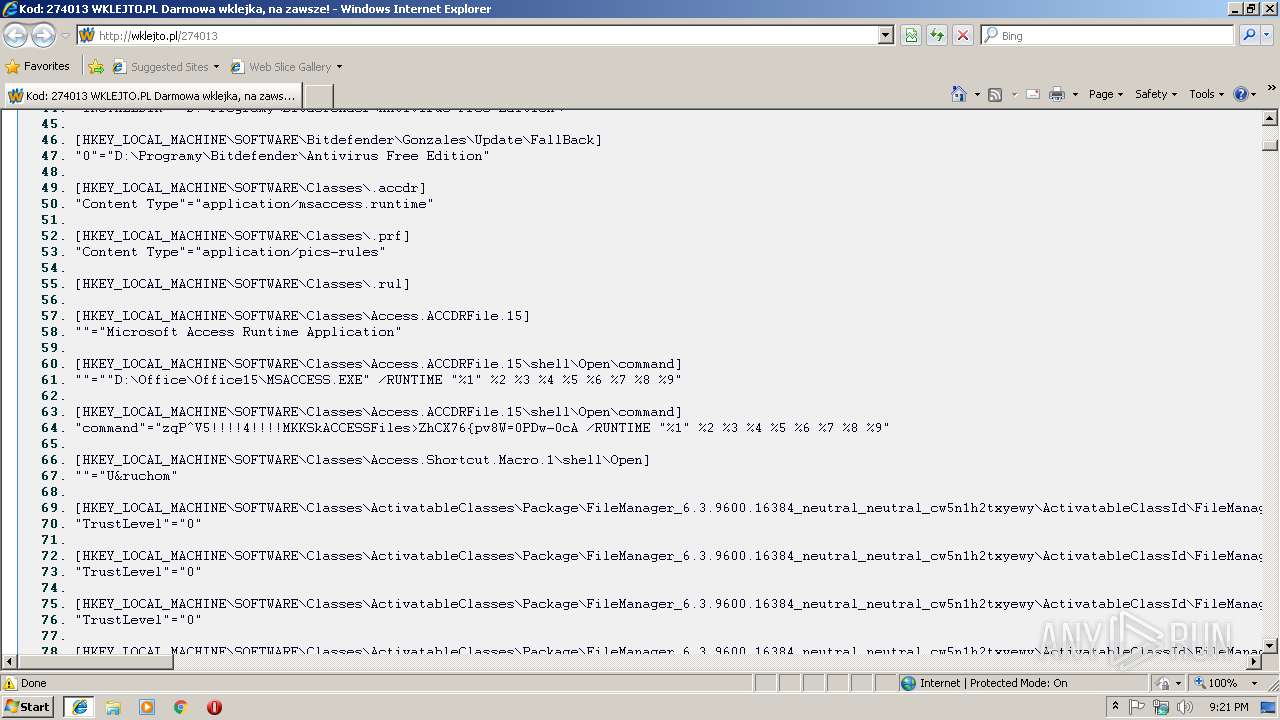Click line 67 "U&ruchom" value
The image size is (1280, 720).
coord(126,476)
